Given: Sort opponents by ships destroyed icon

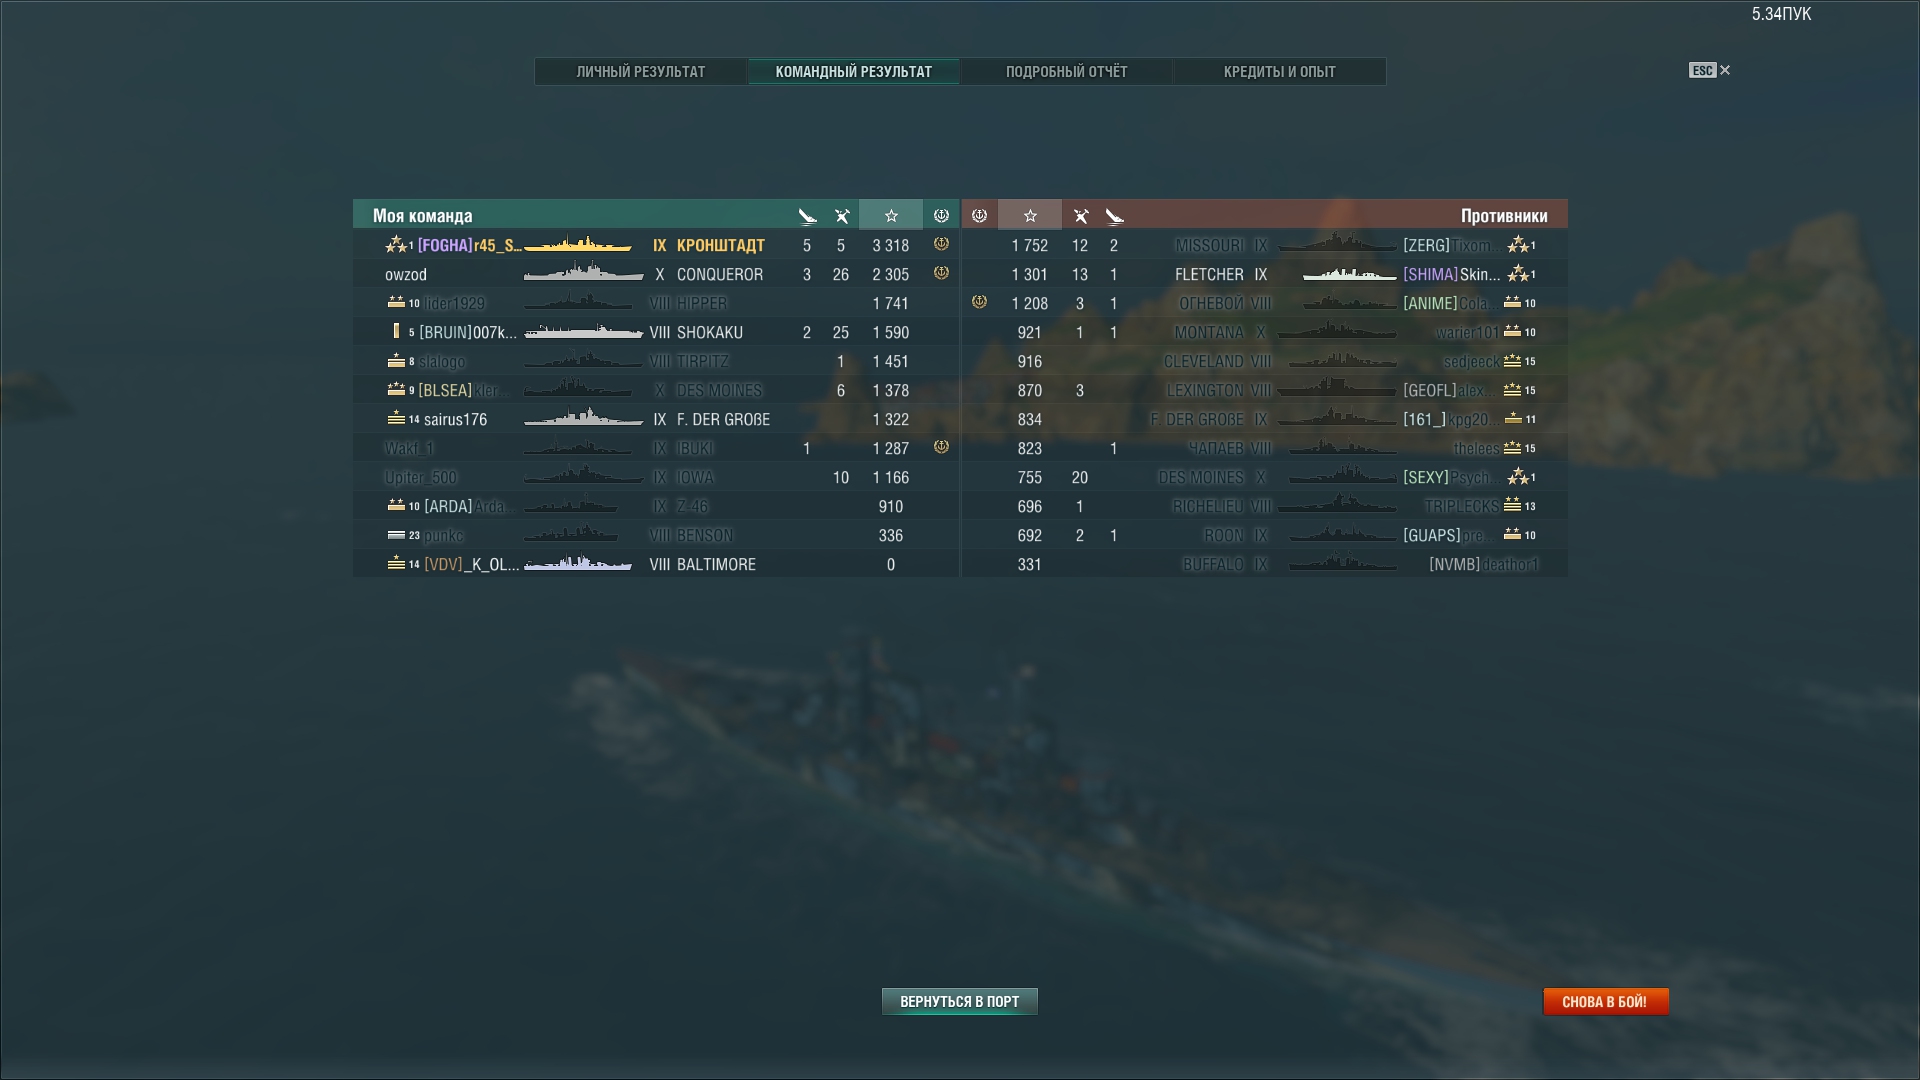Looking at the screenshot, I should pyautogui.click(x=1115, y=216).
